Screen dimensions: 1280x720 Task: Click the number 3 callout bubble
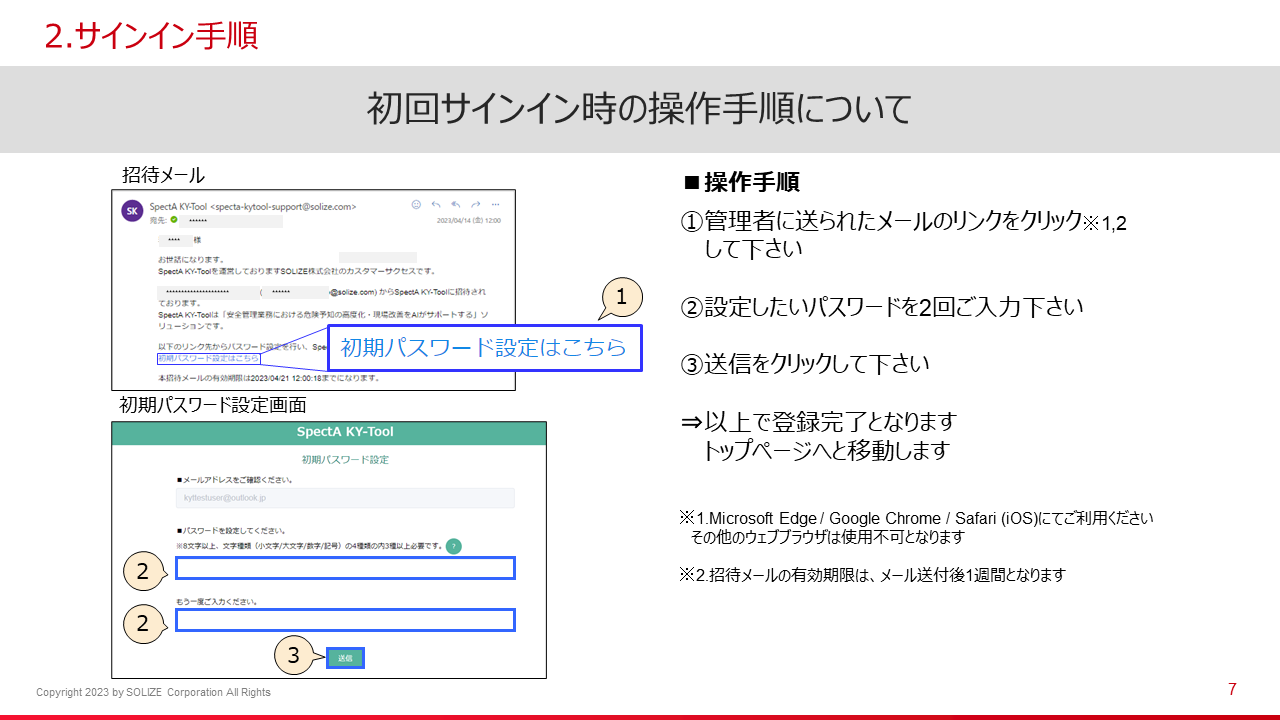coord(293,655)
